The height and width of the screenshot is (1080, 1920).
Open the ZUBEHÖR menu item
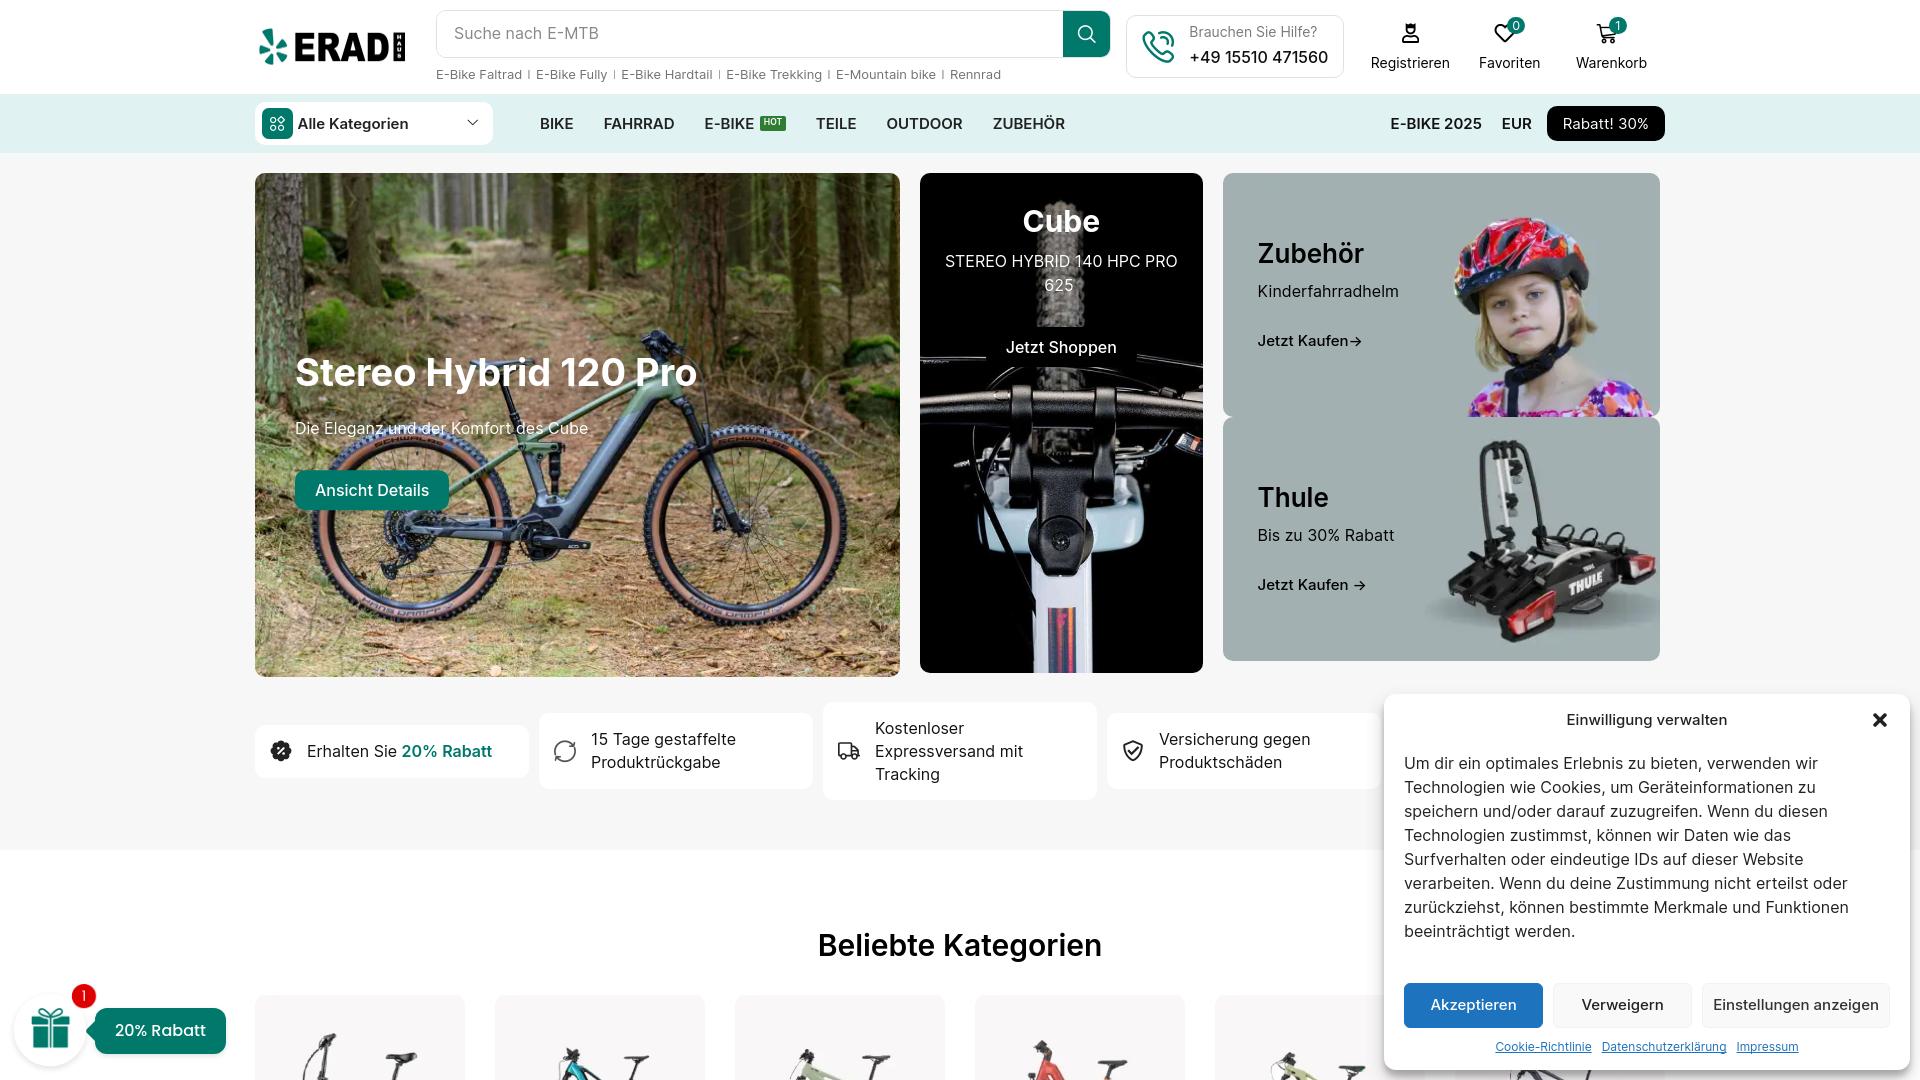point(1028,124)
